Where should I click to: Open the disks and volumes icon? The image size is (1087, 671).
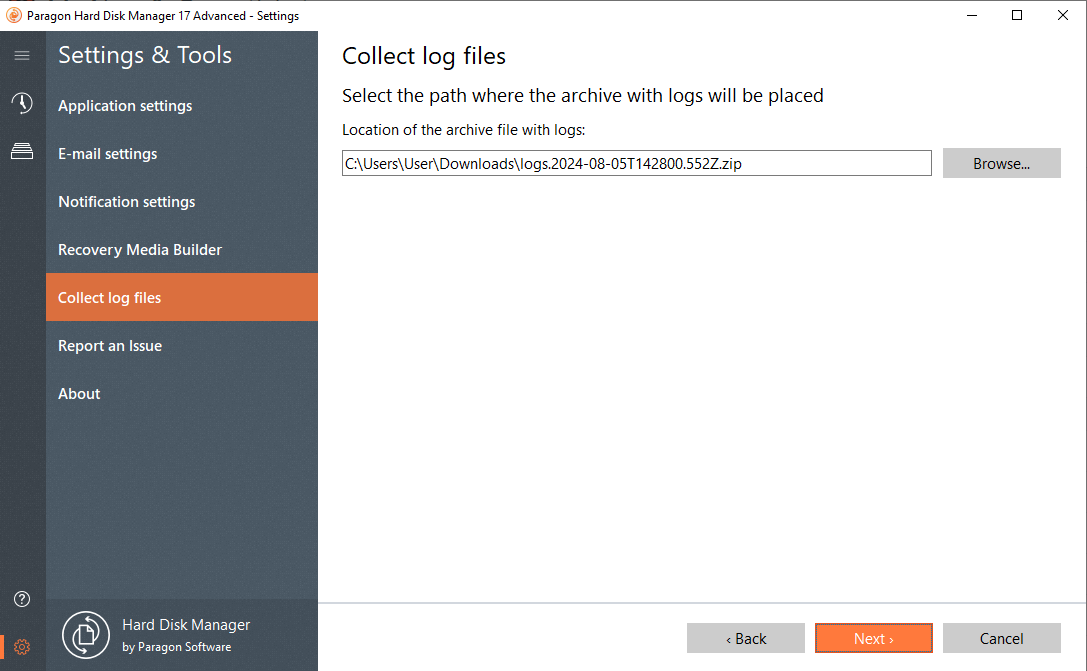[x=22, y=151]
